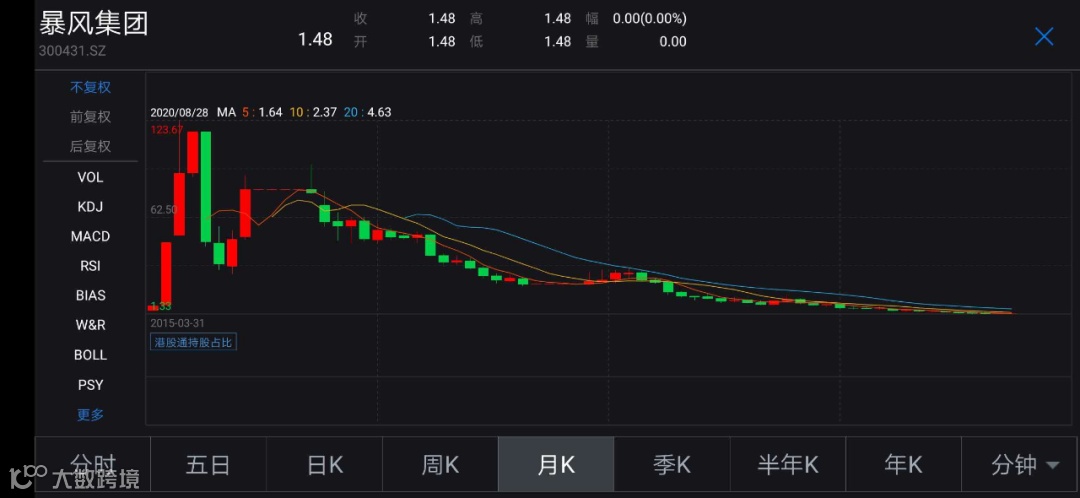Show the BOLL indicator
The image size is (1080, 498).
pos(90,355)
